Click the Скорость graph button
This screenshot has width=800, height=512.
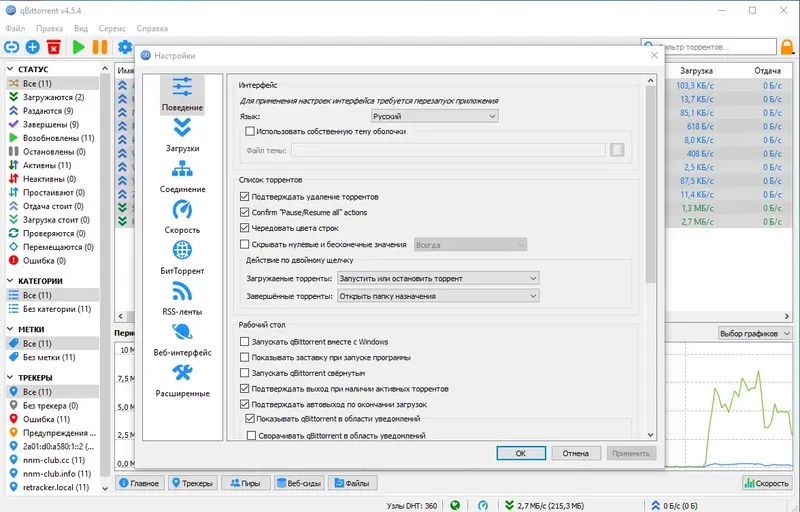pos(767,483)
